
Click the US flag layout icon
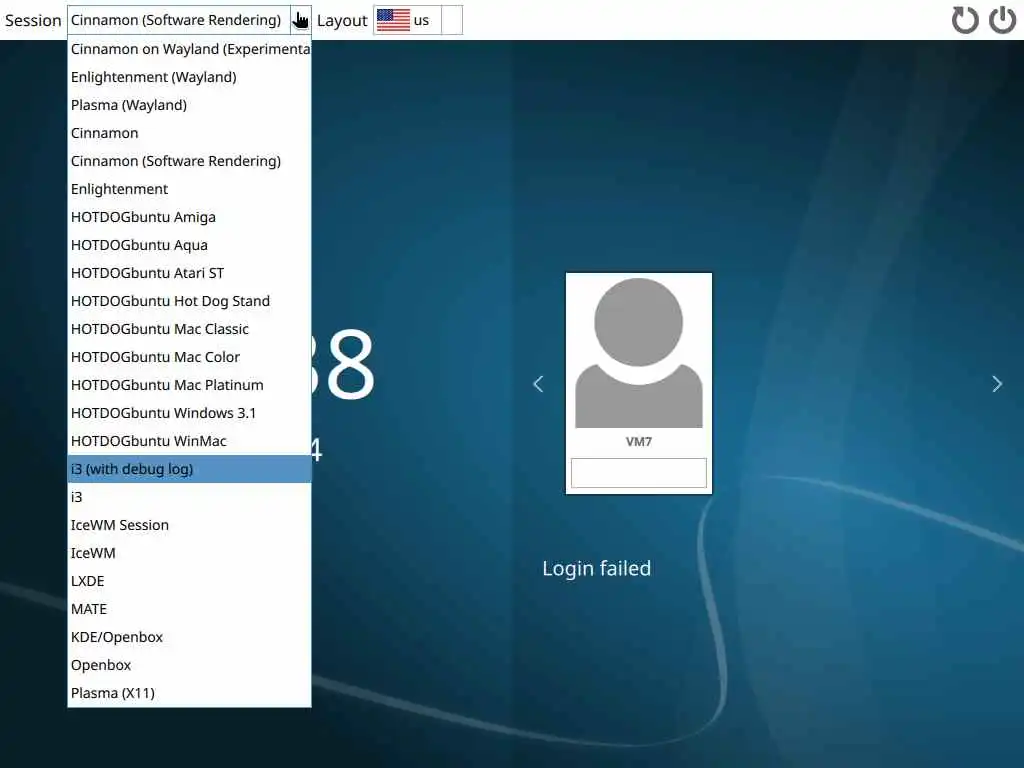(393, 20)
